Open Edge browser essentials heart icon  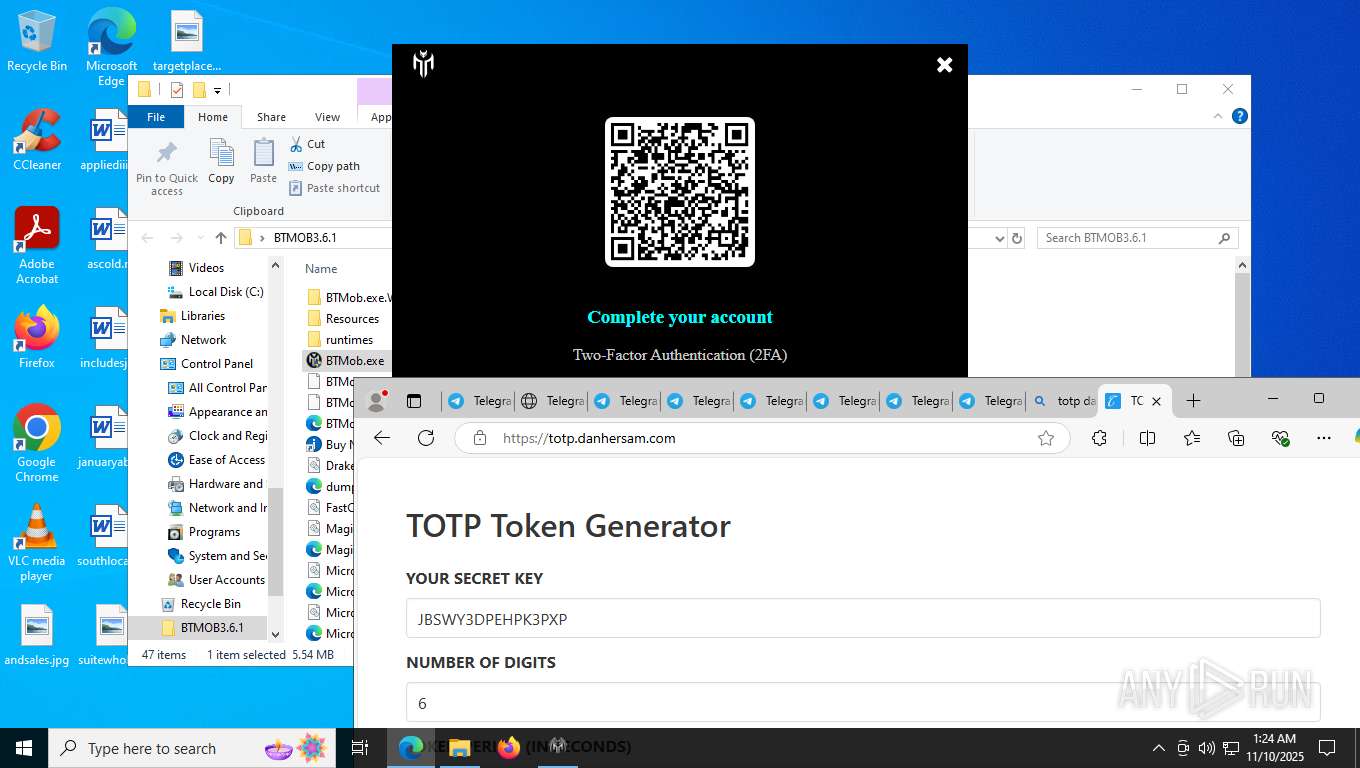click(x=1280, y=438)
